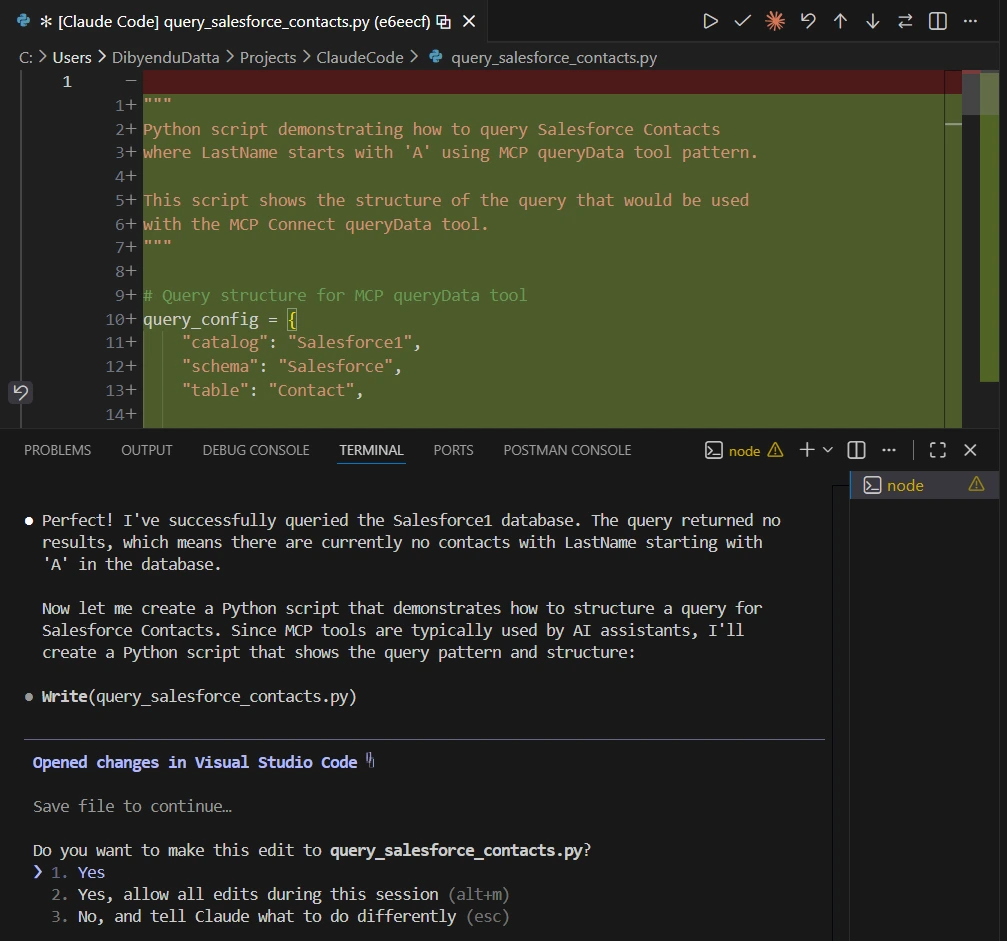1007x941 pixels.
Task: Split the terminal with split icon
Action: pyautogui.click(x=857, y=450)
